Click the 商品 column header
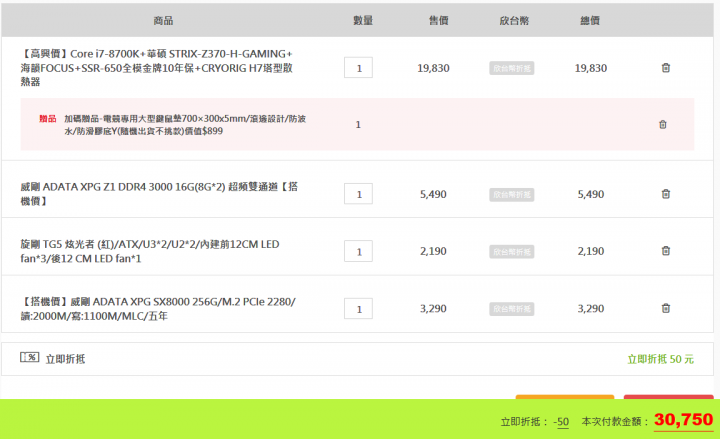This screenshot has height=439, width=720. click(x=163, y=20)
